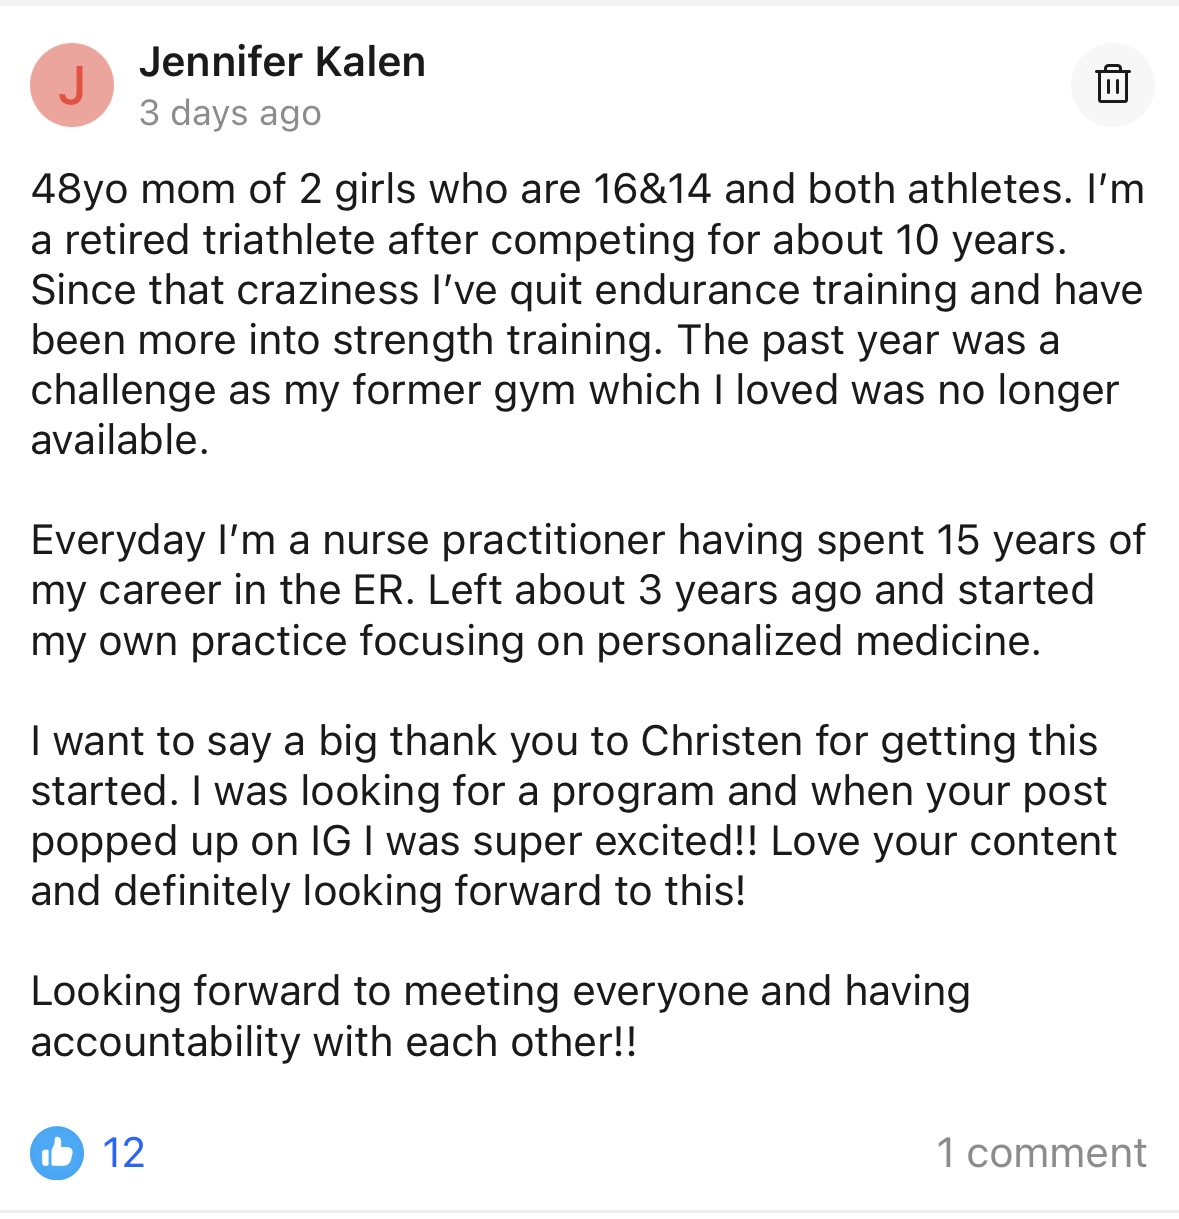View who liked by clicking 12
Viewport: 1179px width, 1219px height.
(x=124, y=1152)
